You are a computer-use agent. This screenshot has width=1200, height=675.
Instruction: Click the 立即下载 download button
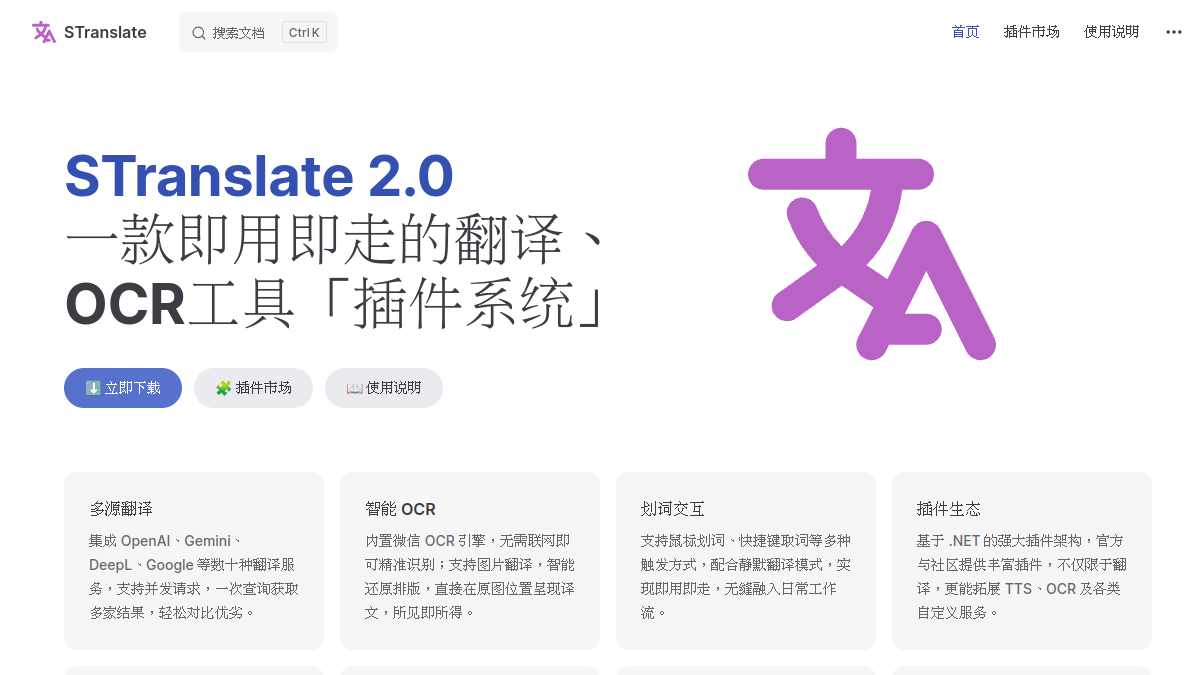point(123,388)
